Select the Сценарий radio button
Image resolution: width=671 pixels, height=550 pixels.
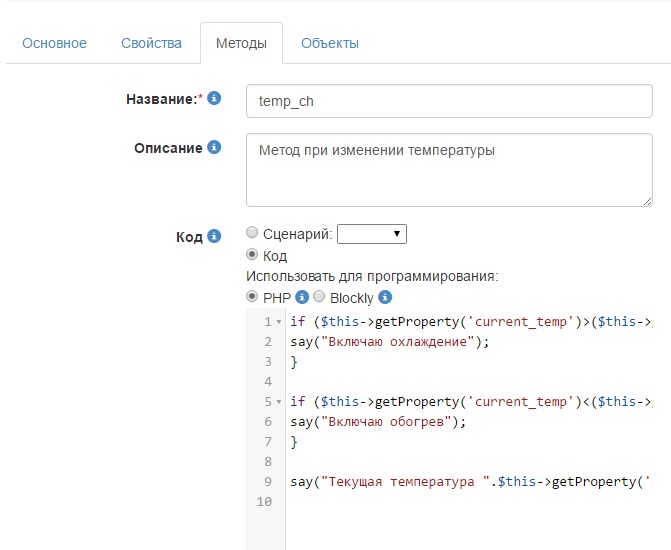pos(252,233)
